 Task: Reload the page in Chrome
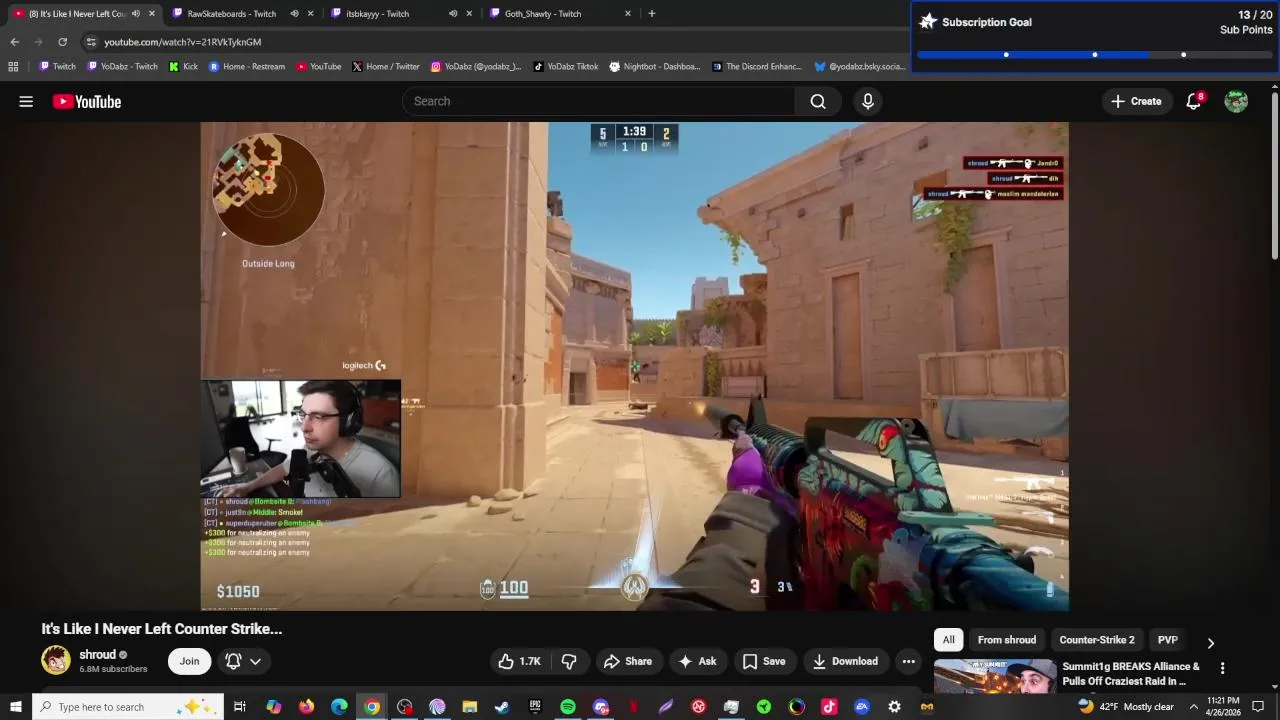[x=62, y=42]
